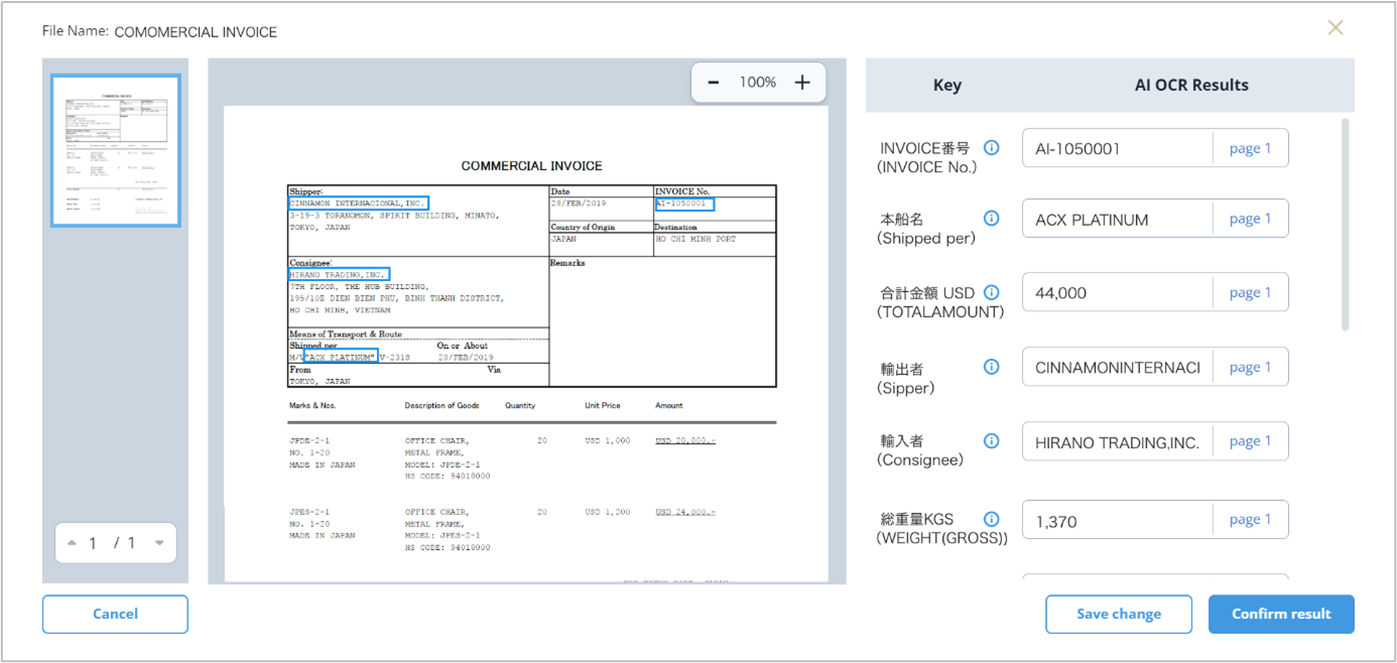Edit the ACX PLATINUM field
Image resolution: width=1397 pixels, height=663 pixels.
pyautogui.click(x=1118, y=219)
